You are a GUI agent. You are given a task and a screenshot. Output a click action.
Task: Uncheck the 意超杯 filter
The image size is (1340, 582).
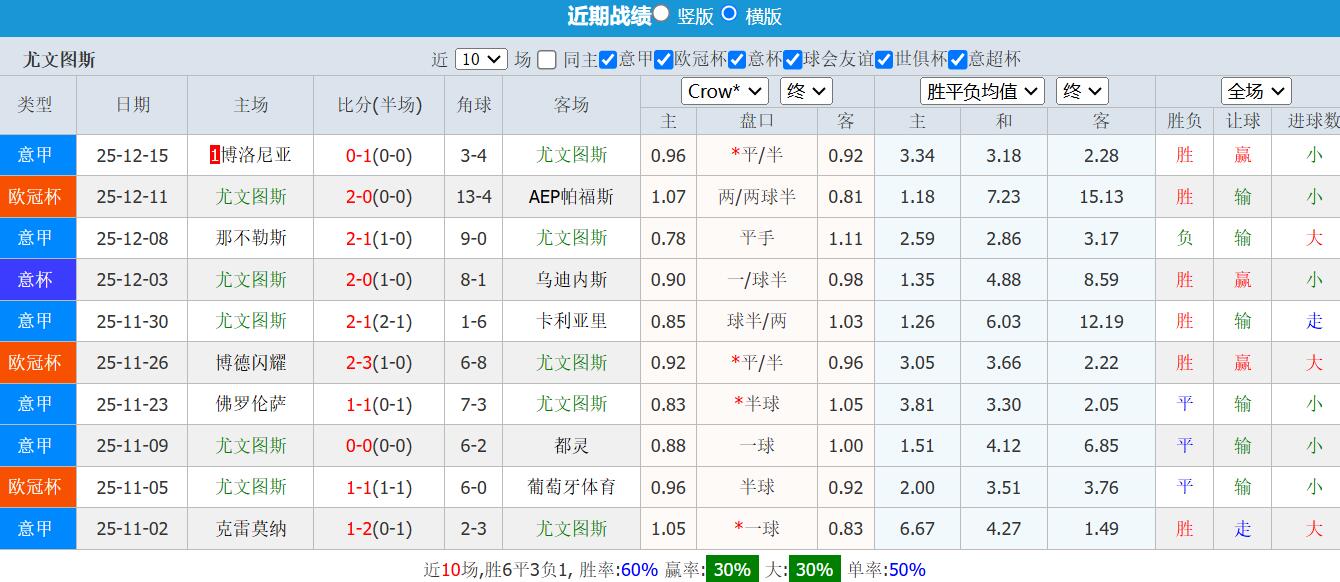pos(957,60)
